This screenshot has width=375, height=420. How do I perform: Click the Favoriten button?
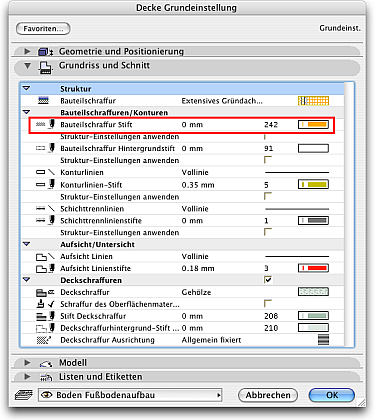tap(43, 29)
